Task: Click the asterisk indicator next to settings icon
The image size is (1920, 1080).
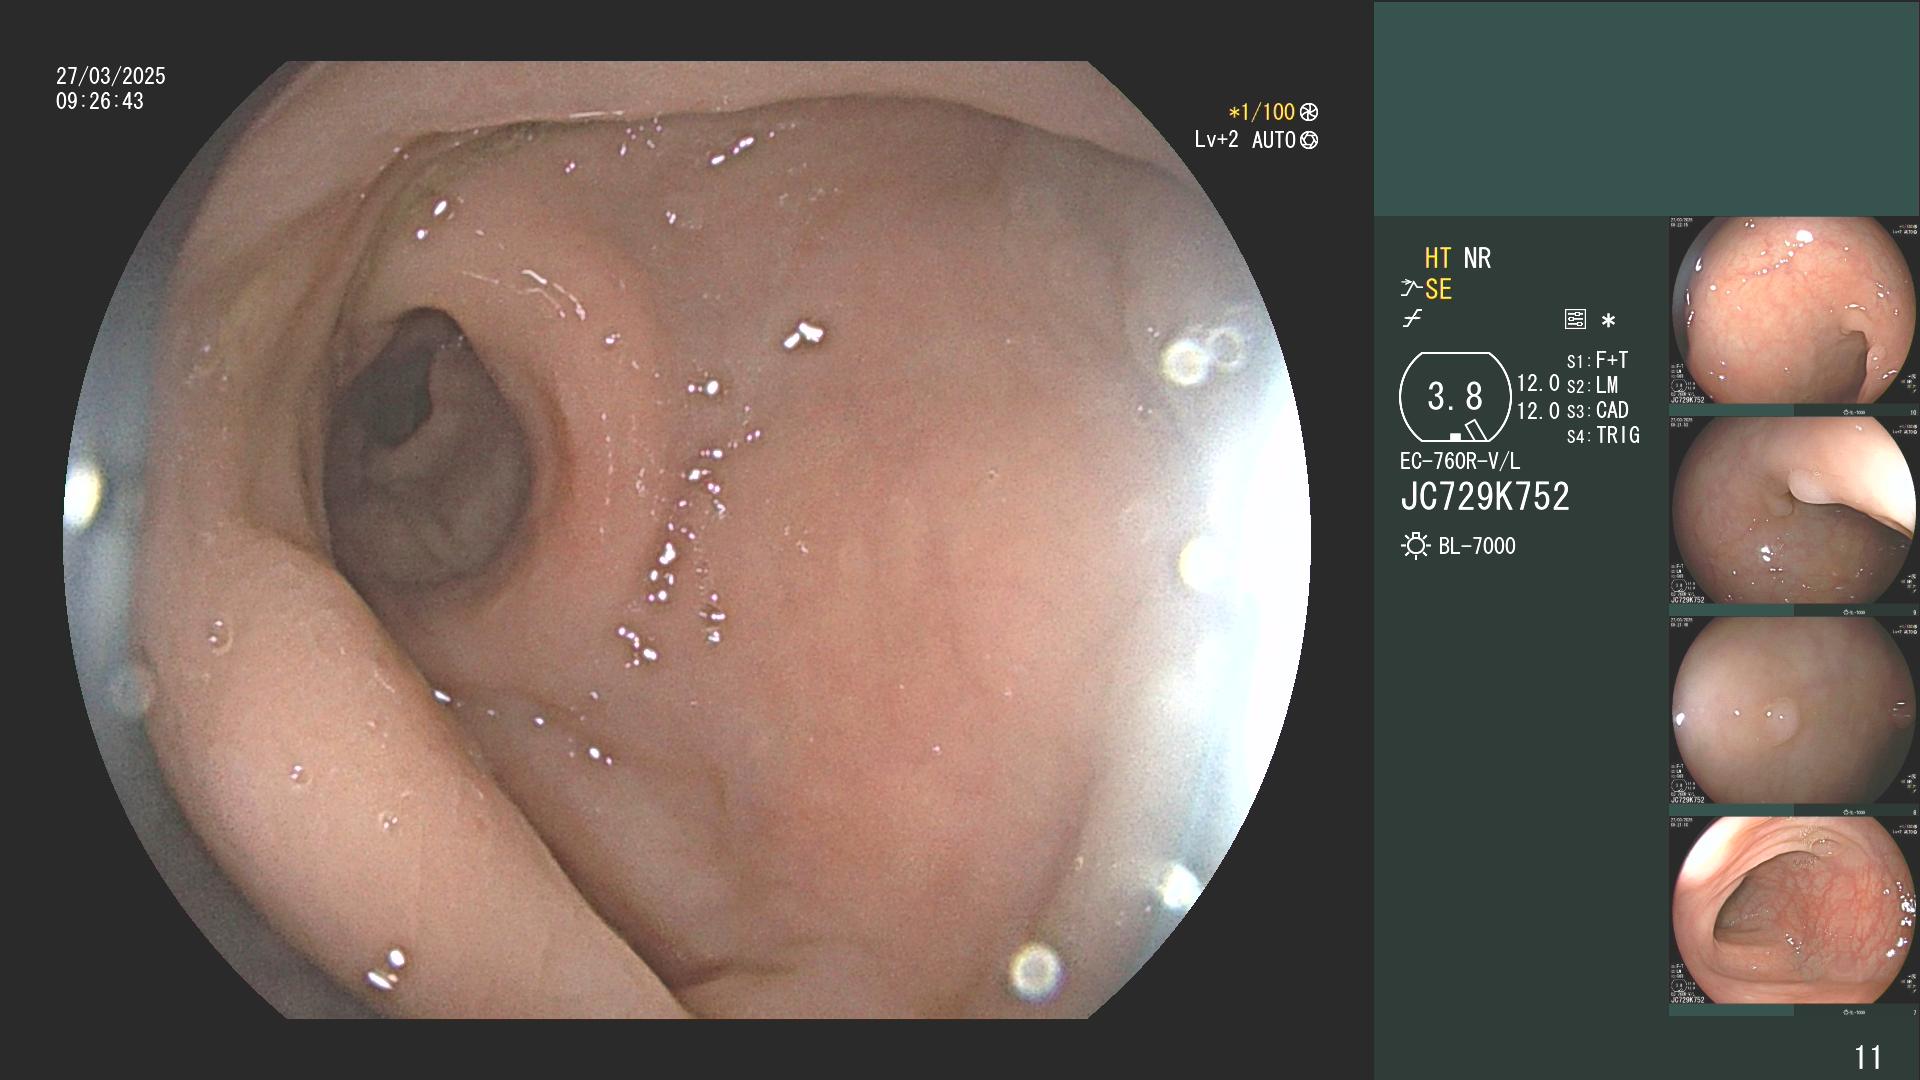Action: click(1608, 321)
